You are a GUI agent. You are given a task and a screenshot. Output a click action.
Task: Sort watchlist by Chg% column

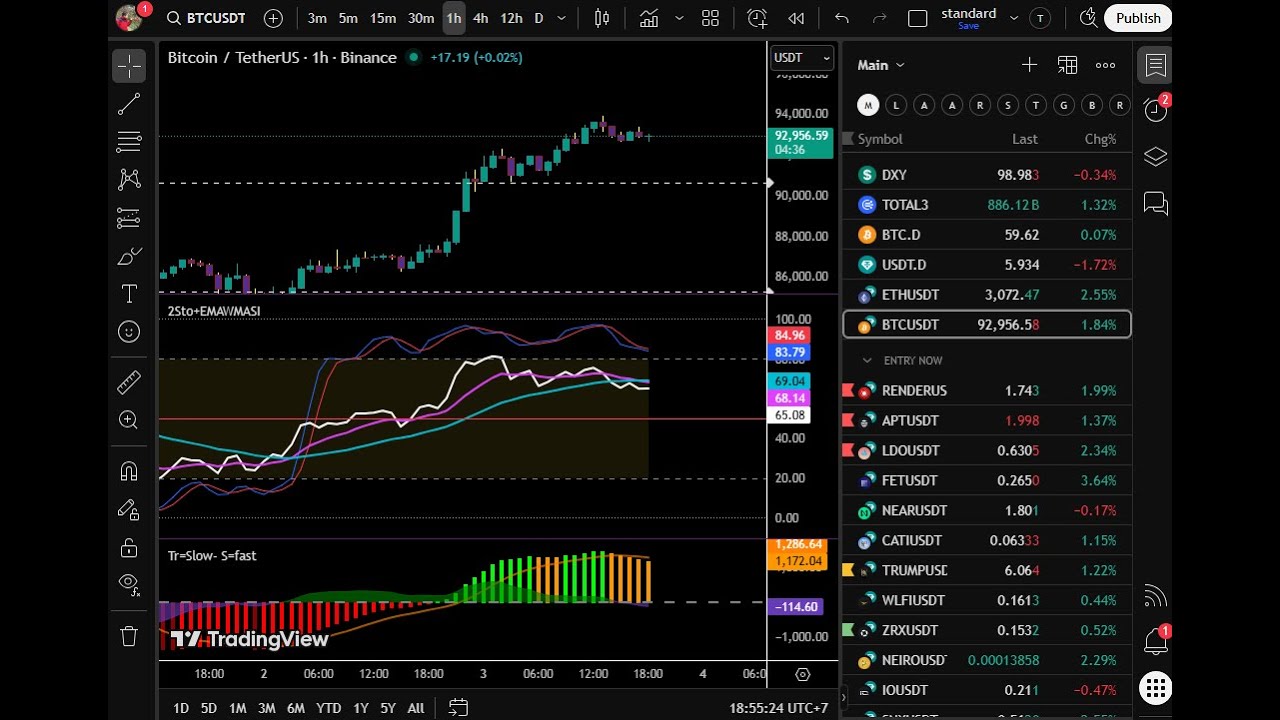pos(1100,139)
